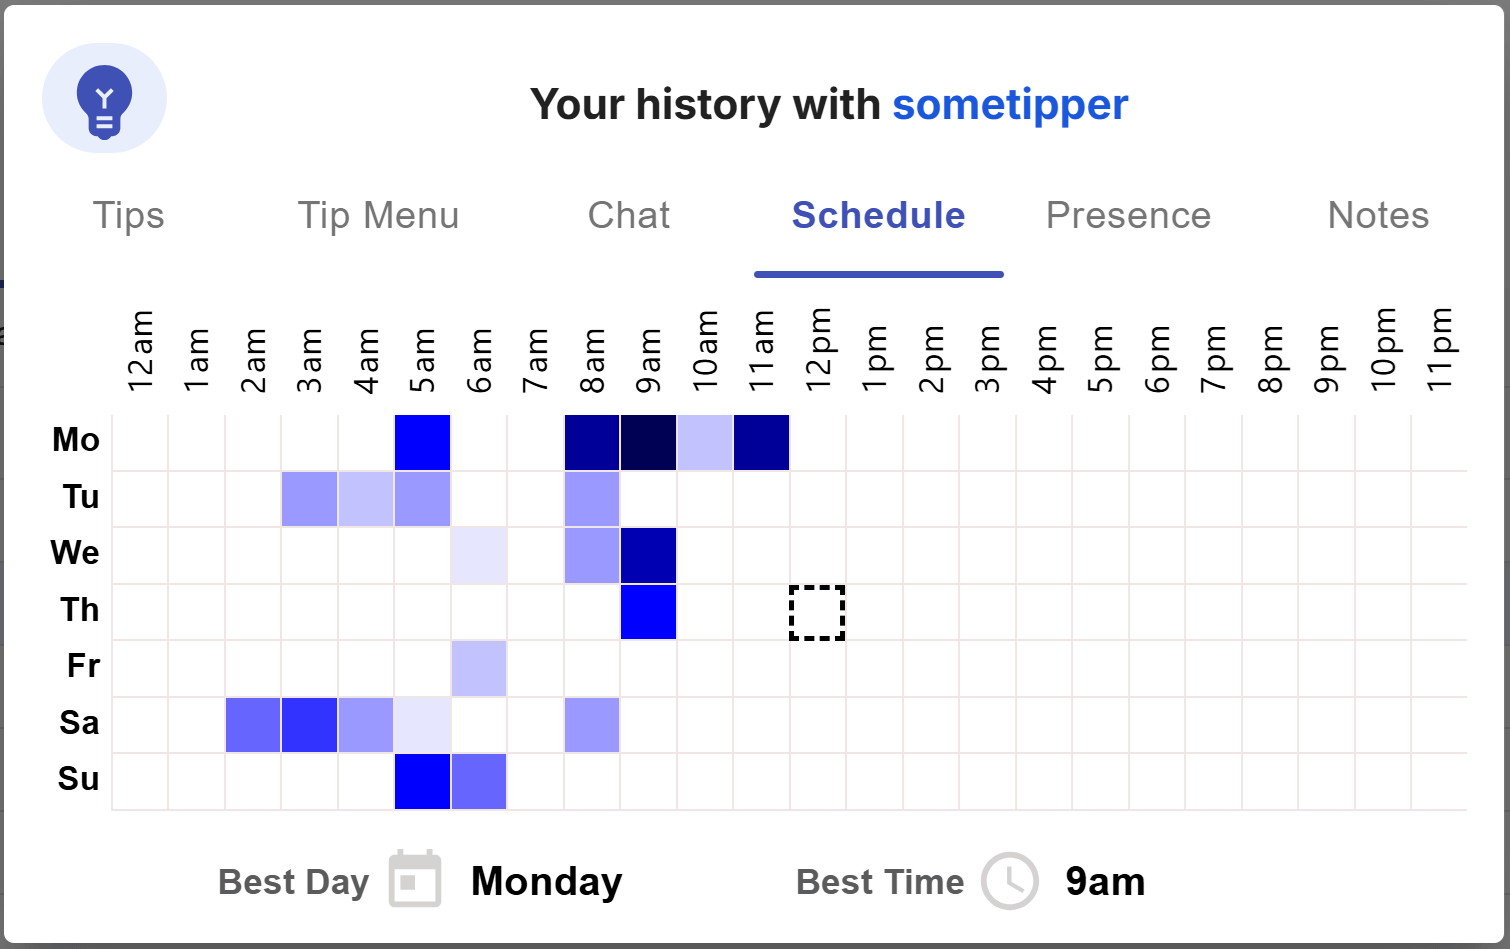This screenshot has height=949, width=1510.
Task: Click the Tuesday 3am lavender cell
Action: coord(310,499)
